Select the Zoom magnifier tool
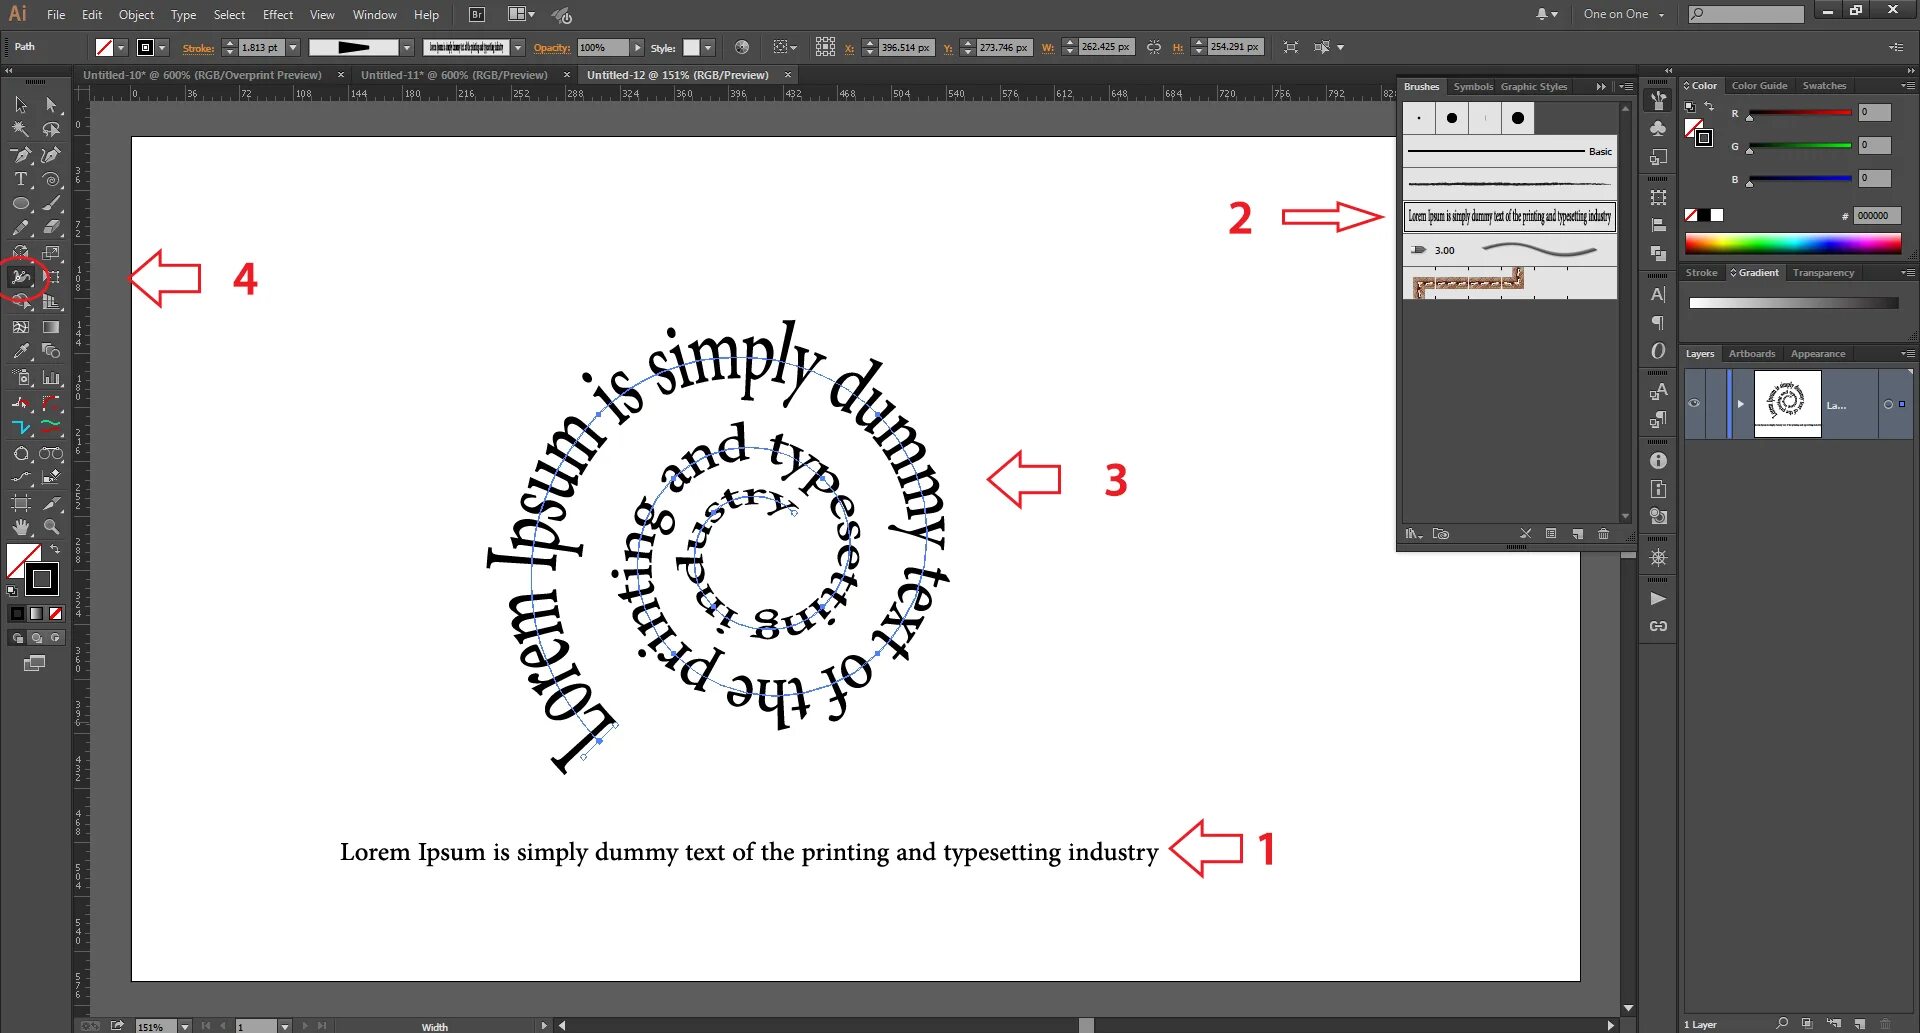 pos(51,527)
